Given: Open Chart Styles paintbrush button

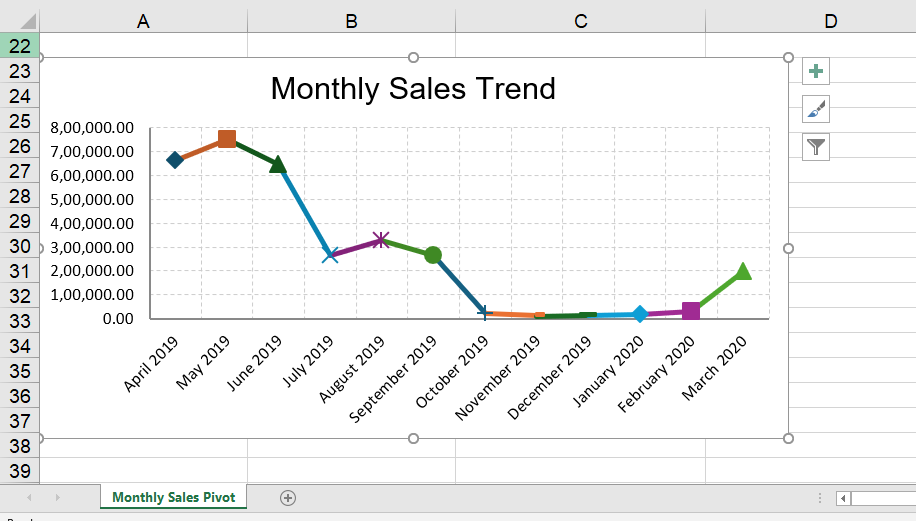Looking at the screenshot, I should pos(816,109).
